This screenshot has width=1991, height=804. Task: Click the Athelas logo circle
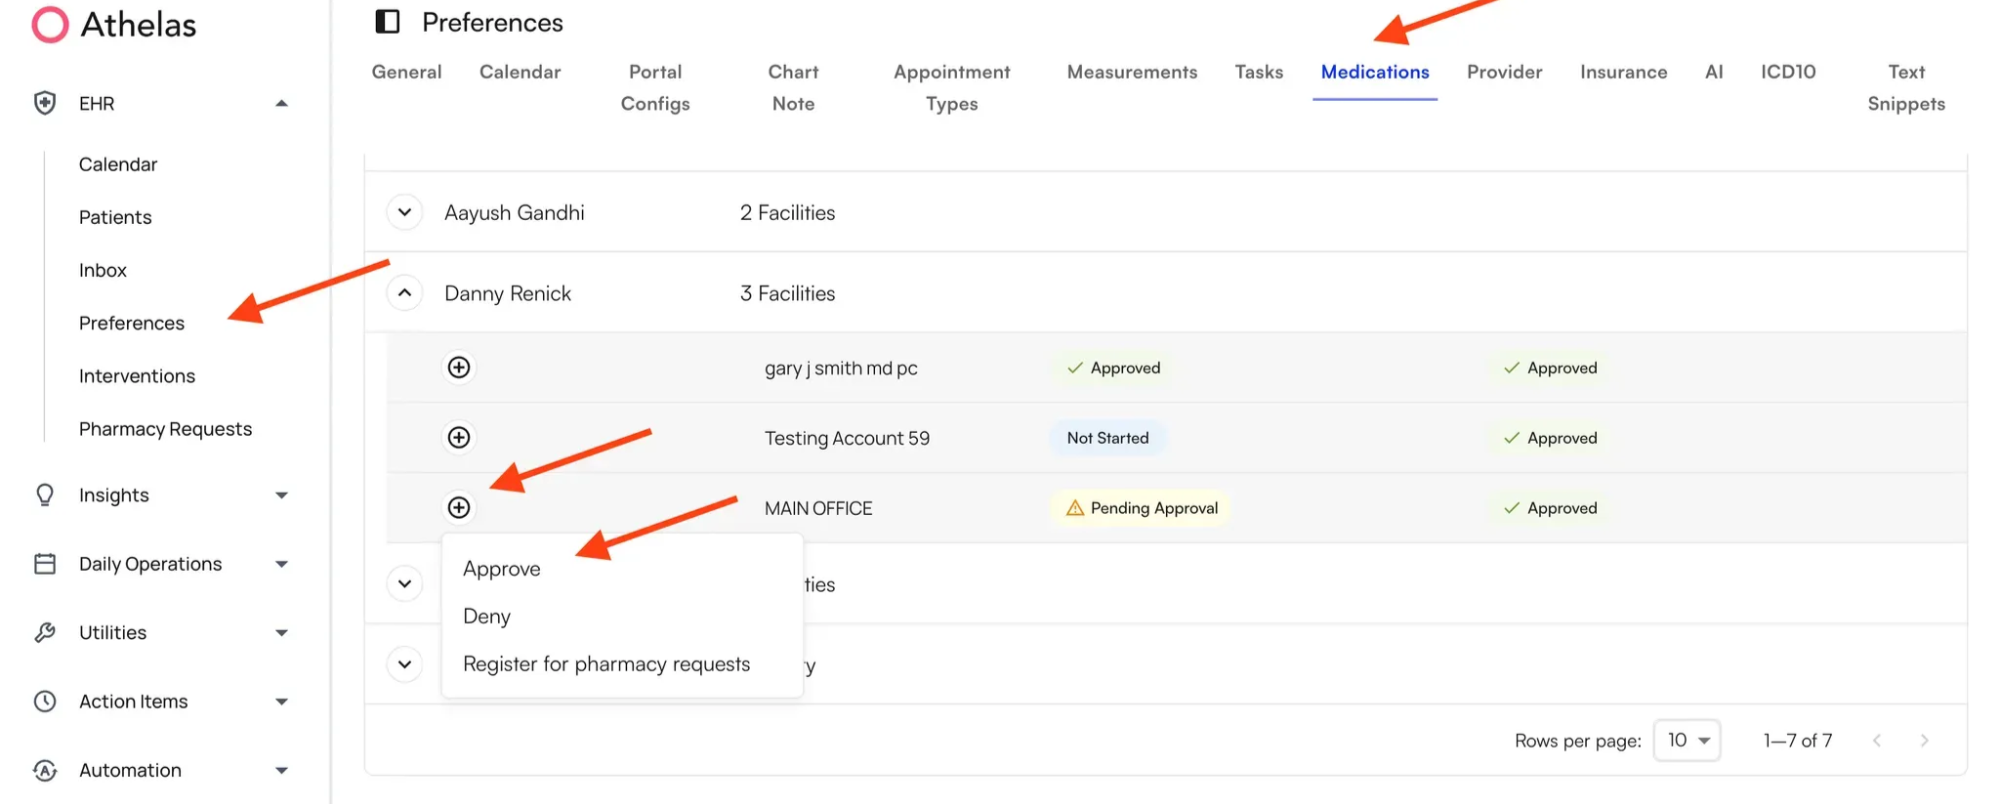coord(50,24)
